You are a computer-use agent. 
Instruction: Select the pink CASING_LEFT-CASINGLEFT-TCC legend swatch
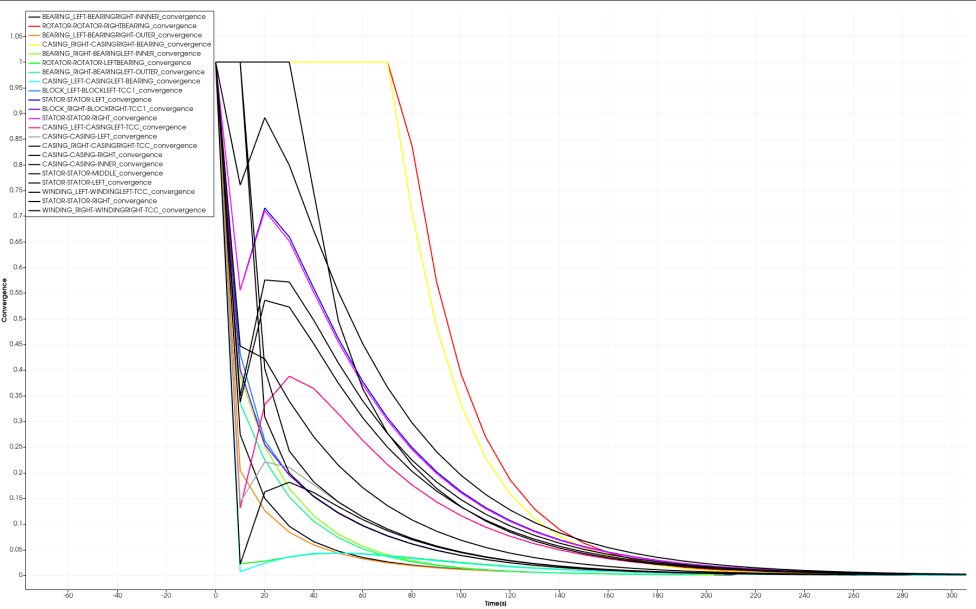(x=34, y=127)
